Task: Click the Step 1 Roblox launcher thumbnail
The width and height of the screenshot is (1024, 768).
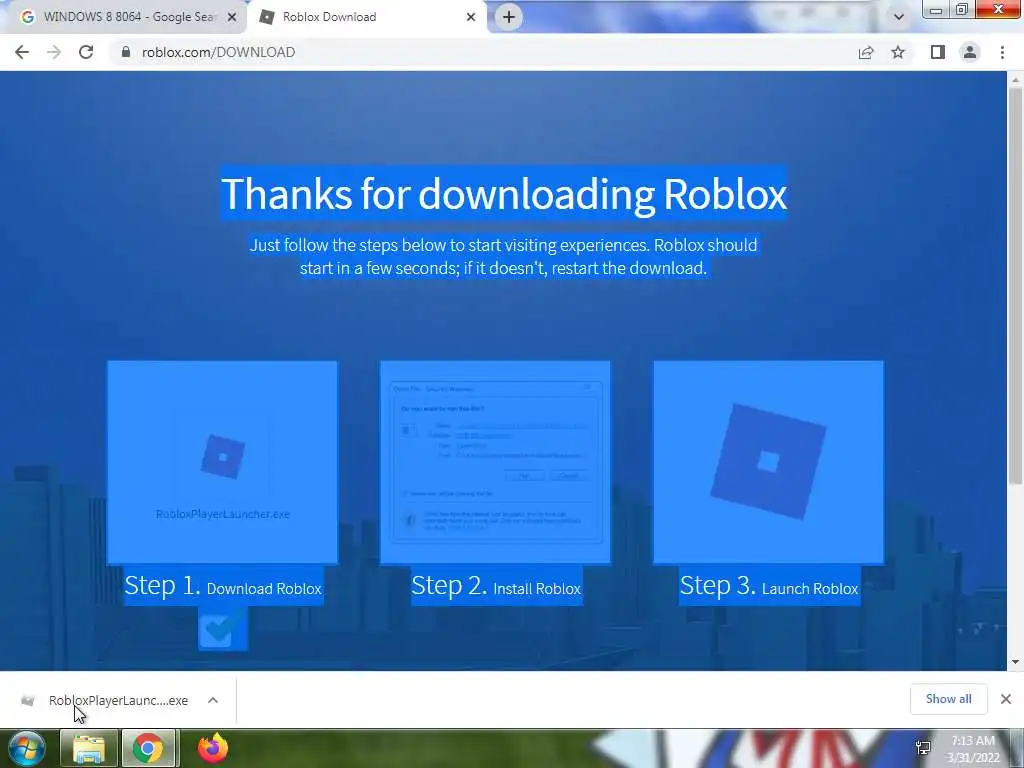Action: click(x=223, y=462)
